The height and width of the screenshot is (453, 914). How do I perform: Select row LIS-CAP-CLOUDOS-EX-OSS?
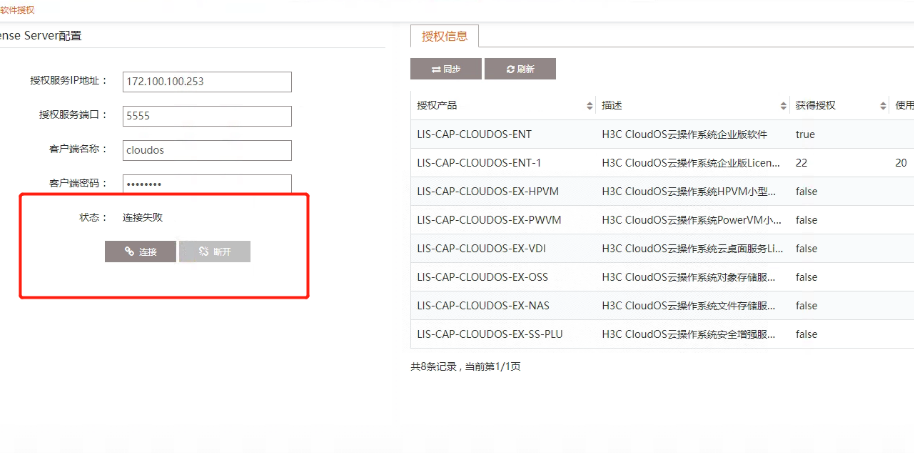(x=662, y=277)
